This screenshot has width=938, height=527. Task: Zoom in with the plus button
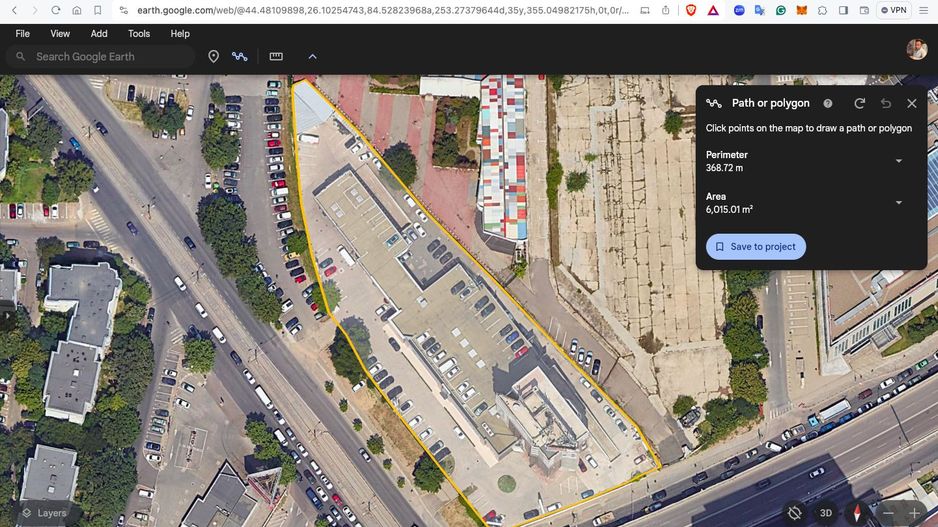tap(914, 513)
